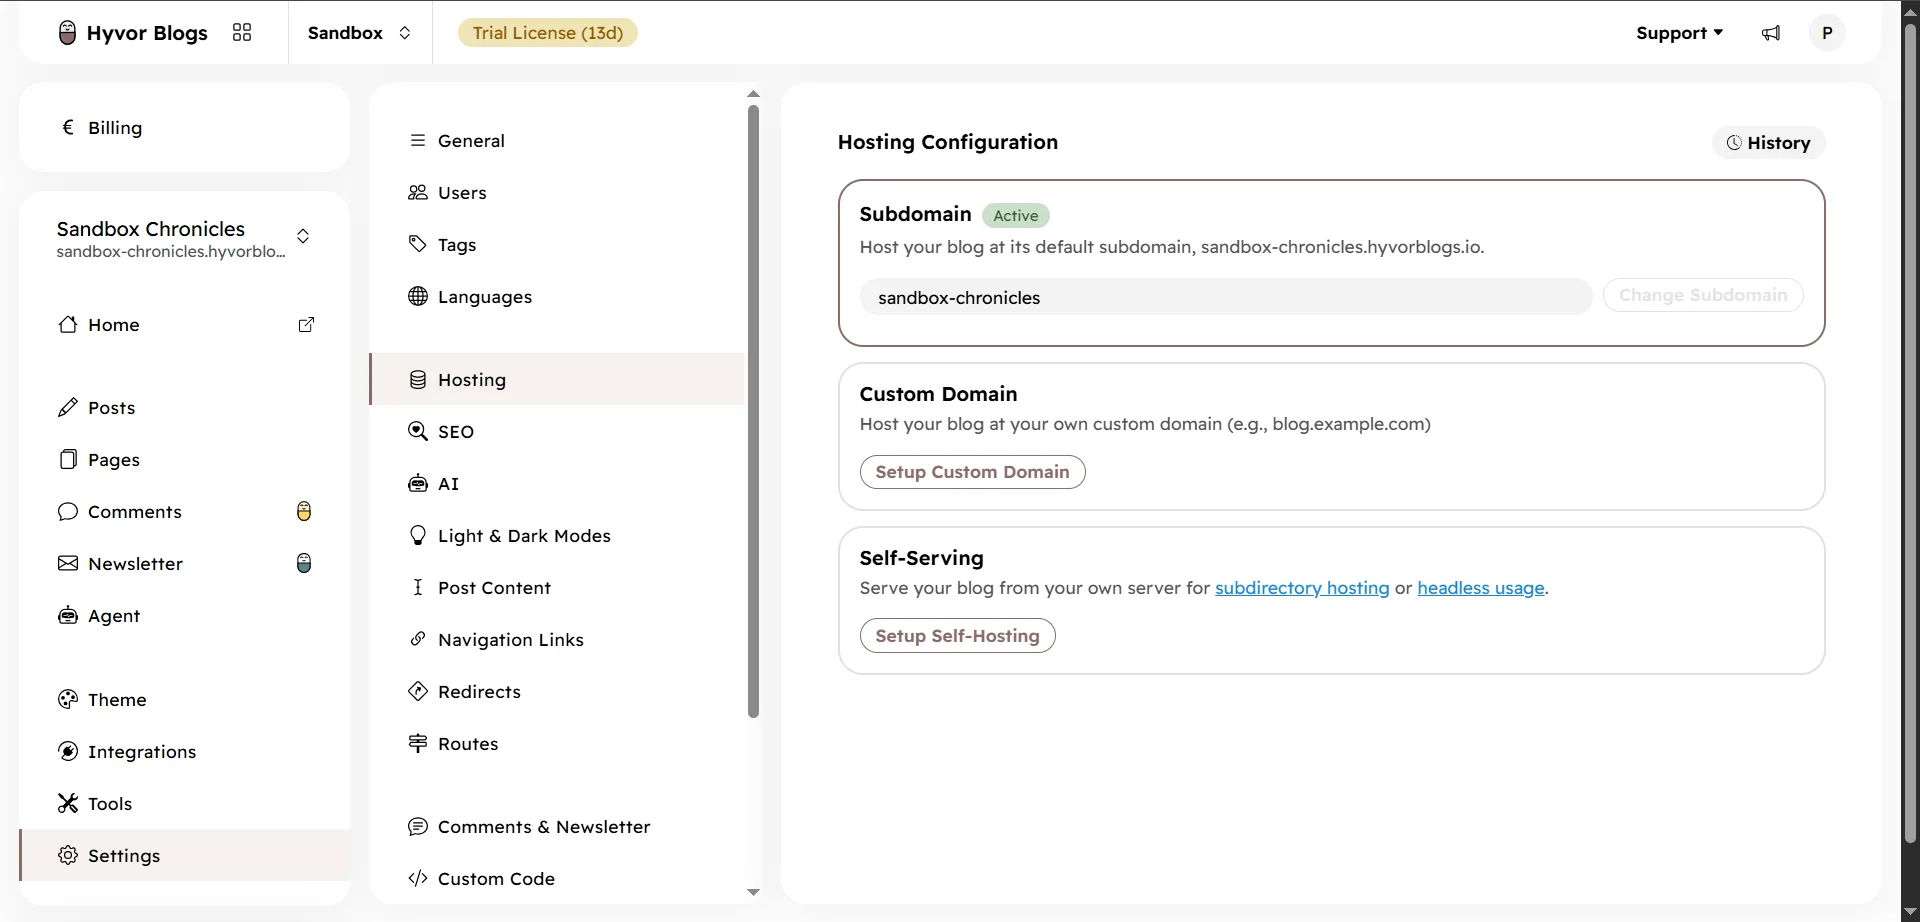Click Setup Custom Domain button
1920x922 pixels.
click(972, 472)
